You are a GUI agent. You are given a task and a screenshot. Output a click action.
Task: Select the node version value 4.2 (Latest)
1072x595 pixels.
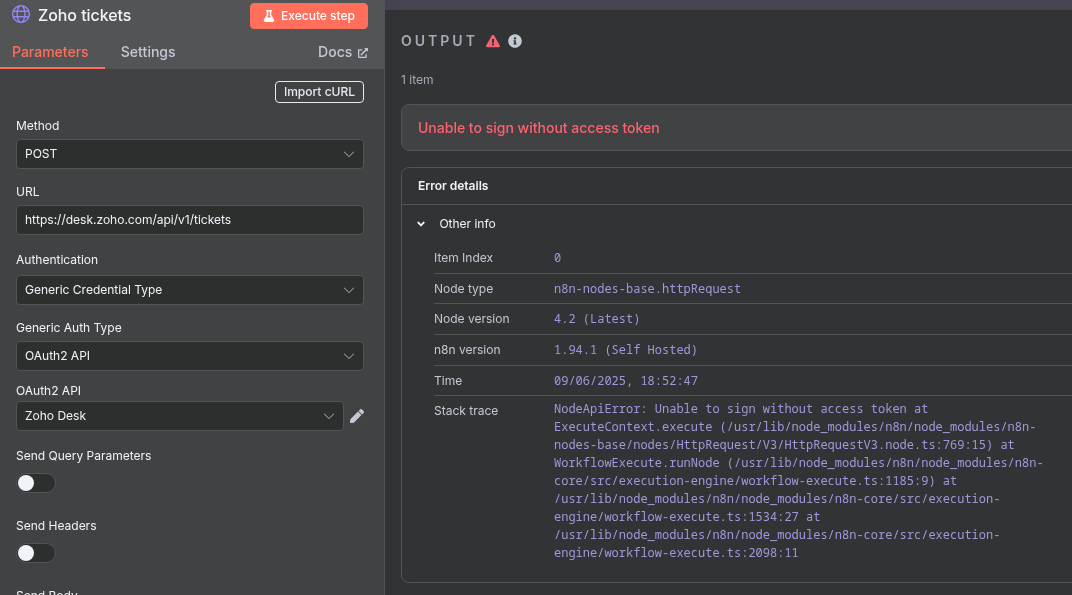[596, 319]
